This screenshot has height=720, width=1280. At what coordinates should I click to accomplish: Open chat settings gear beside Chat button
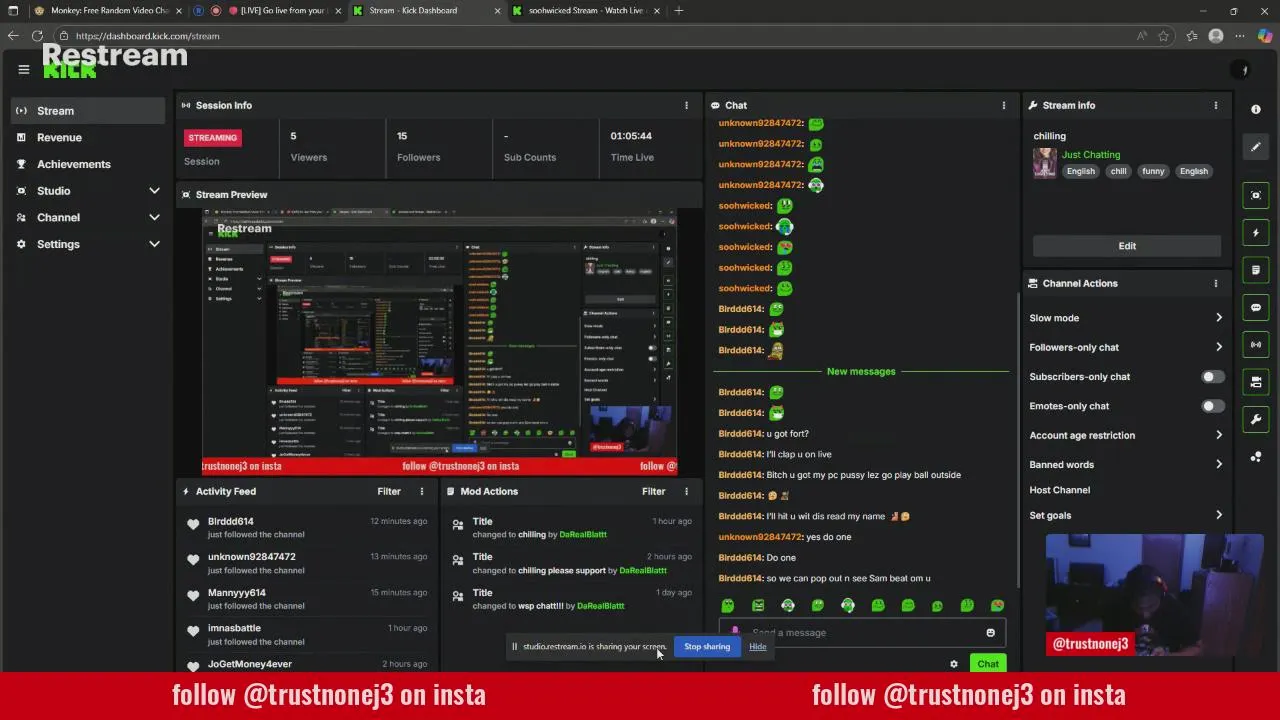pos(953,664)
